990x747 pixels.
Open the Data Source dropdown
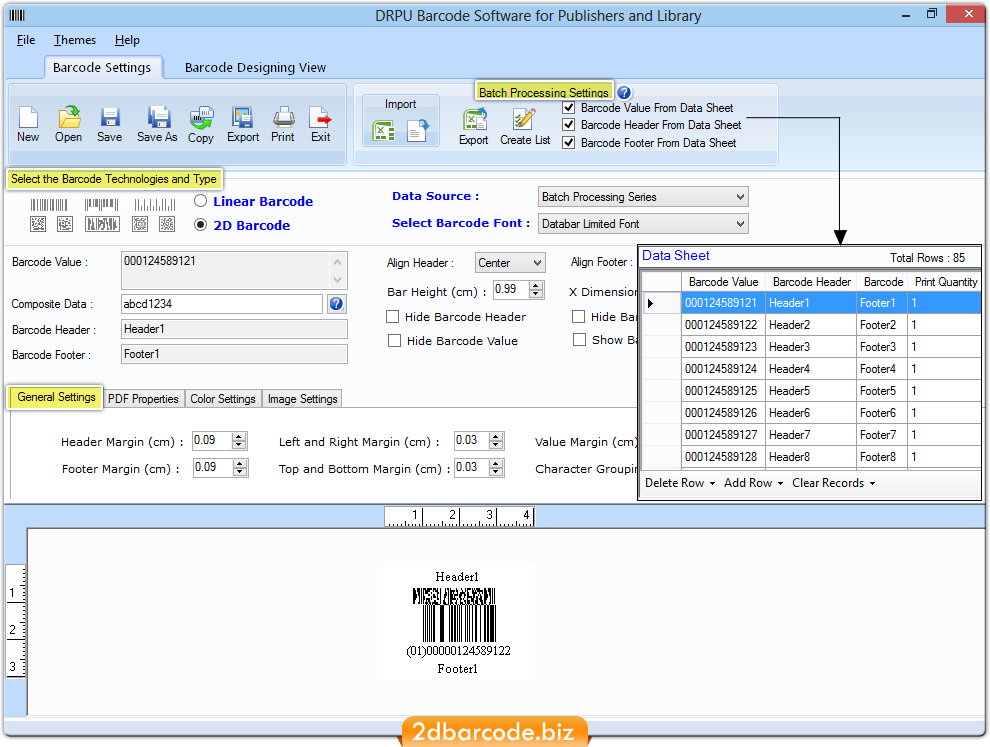point(643,197)
